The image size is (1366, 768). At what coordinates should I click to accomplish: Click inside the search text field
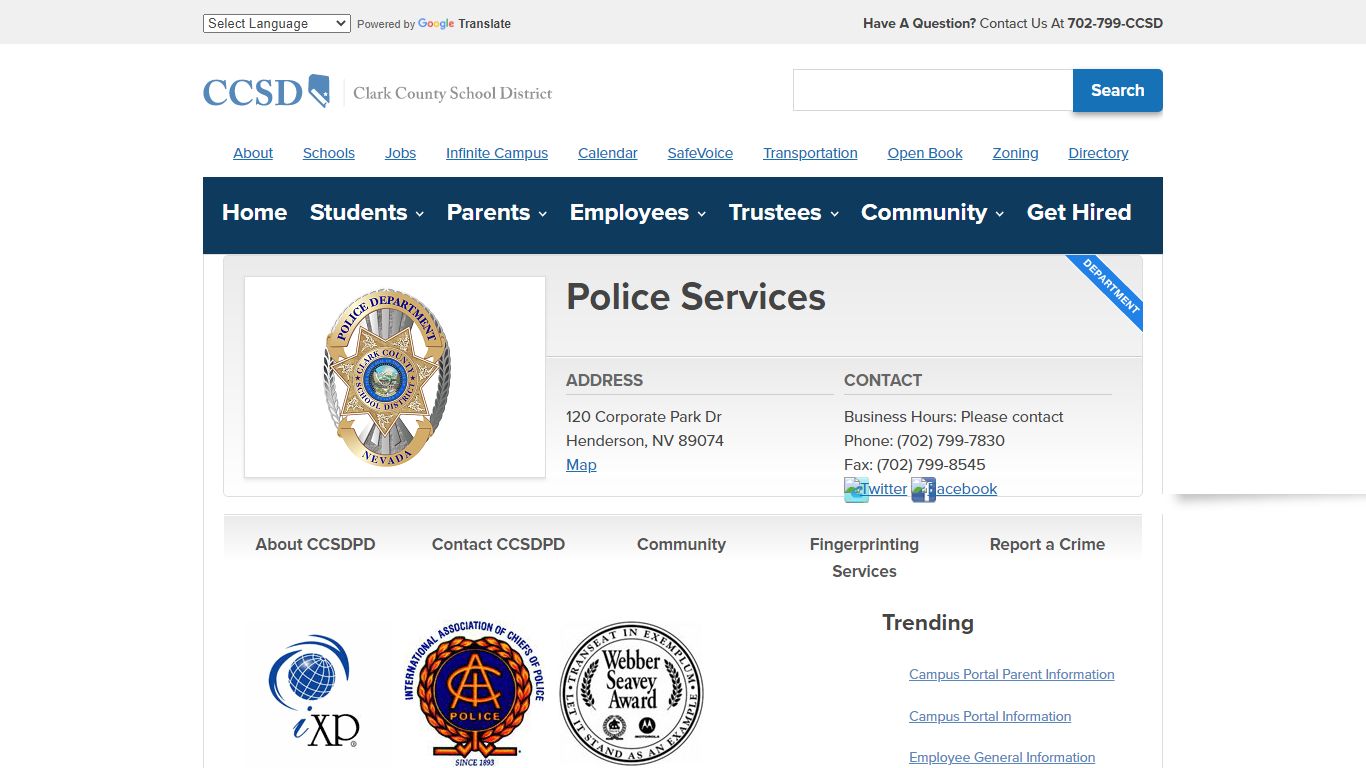pyautogui.click(x=933, y=90)
